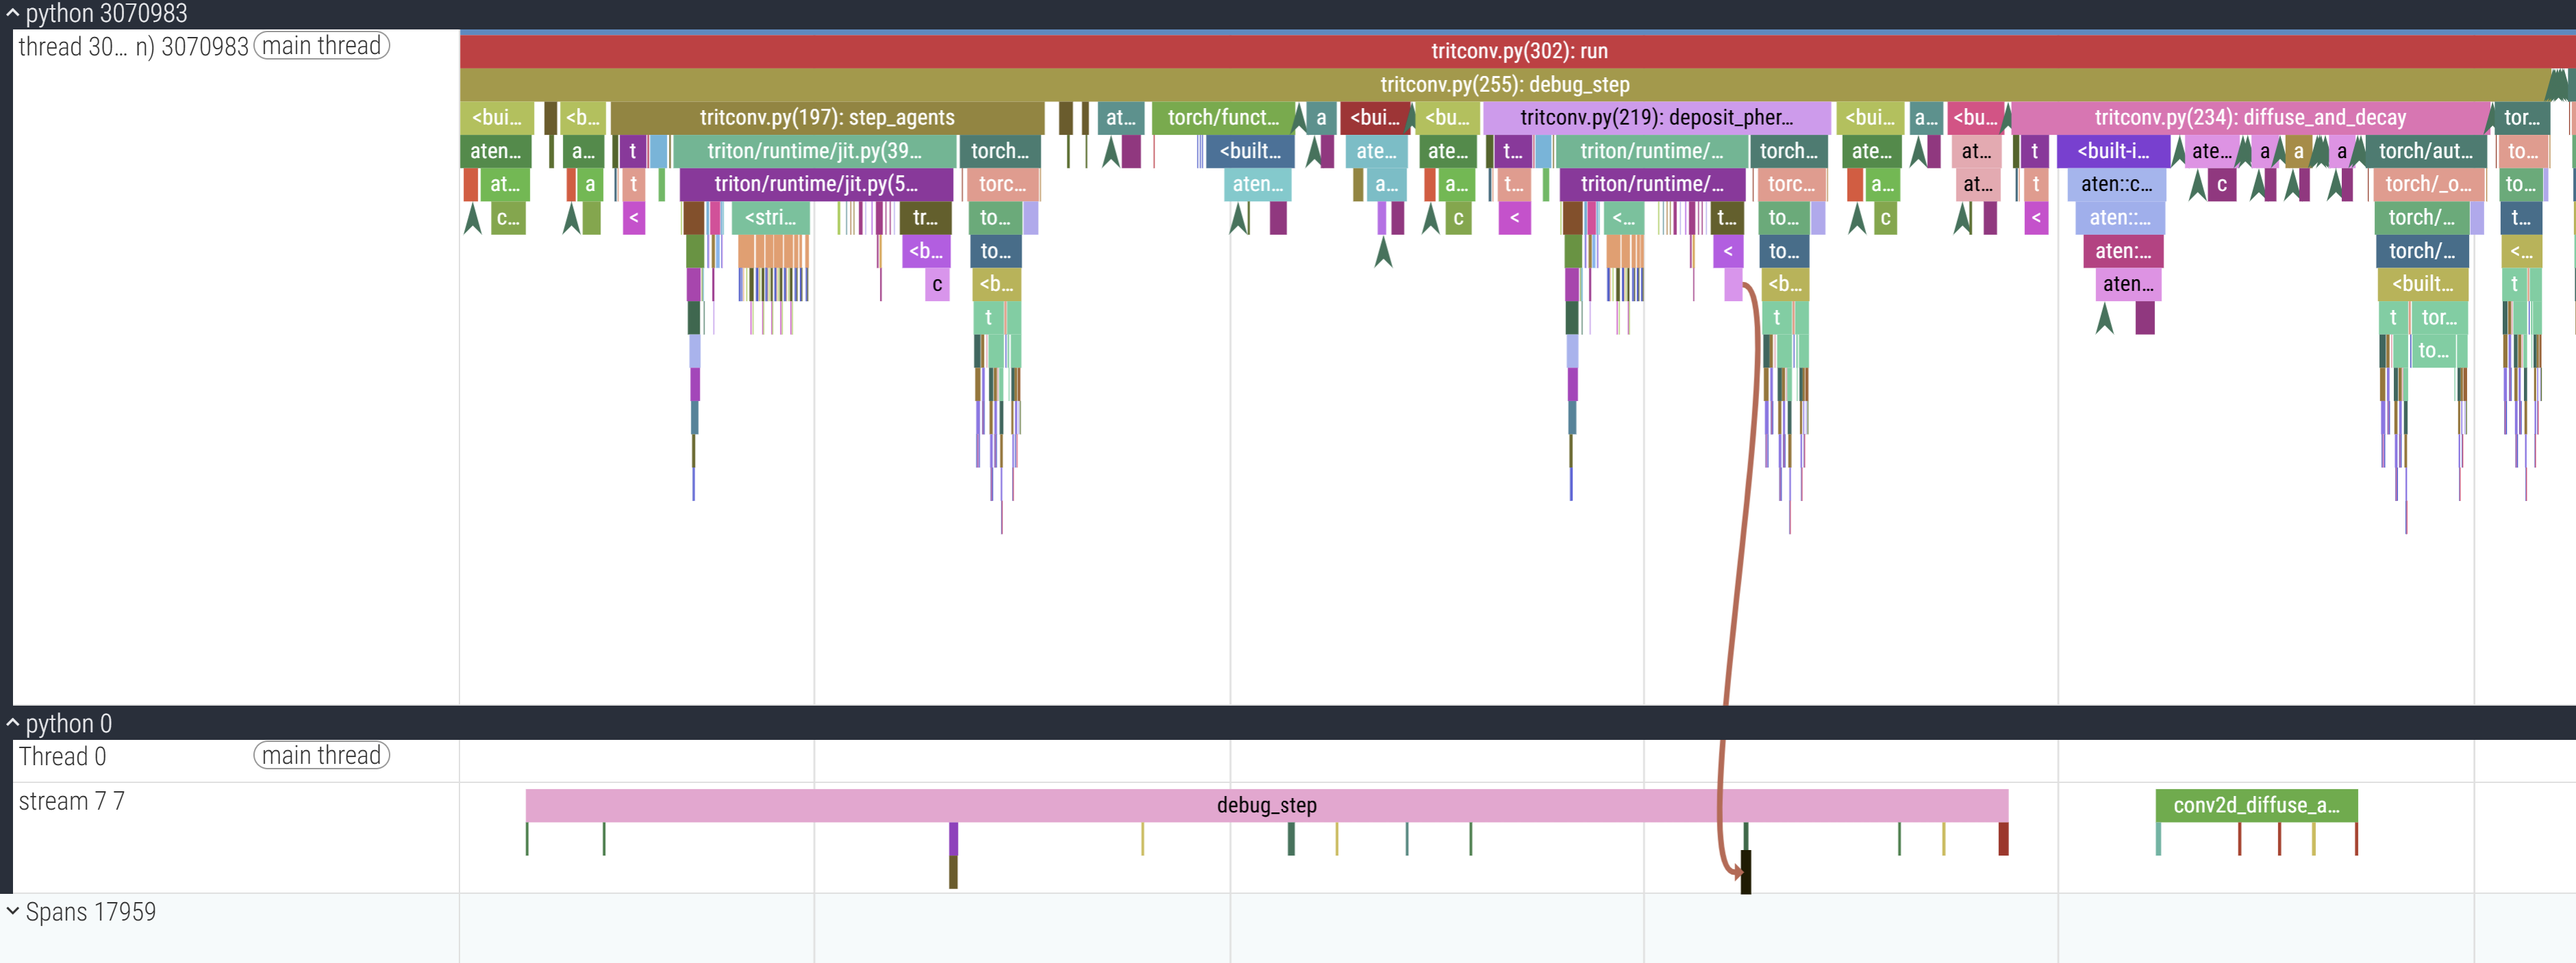This screenshot has width=2576, height=963.
Task: Select the pink debug_step slice on stream 7
Action: tap(1265, 805)
